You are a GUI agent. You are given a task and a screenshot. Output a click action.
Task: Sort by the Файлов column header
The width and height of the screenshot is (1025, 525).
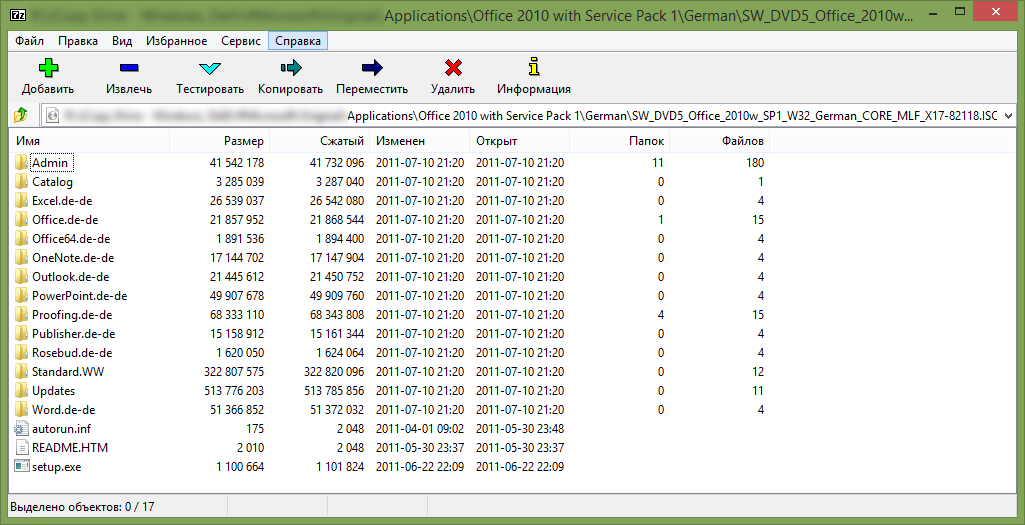pyautogui.click(x=720, y=141)
